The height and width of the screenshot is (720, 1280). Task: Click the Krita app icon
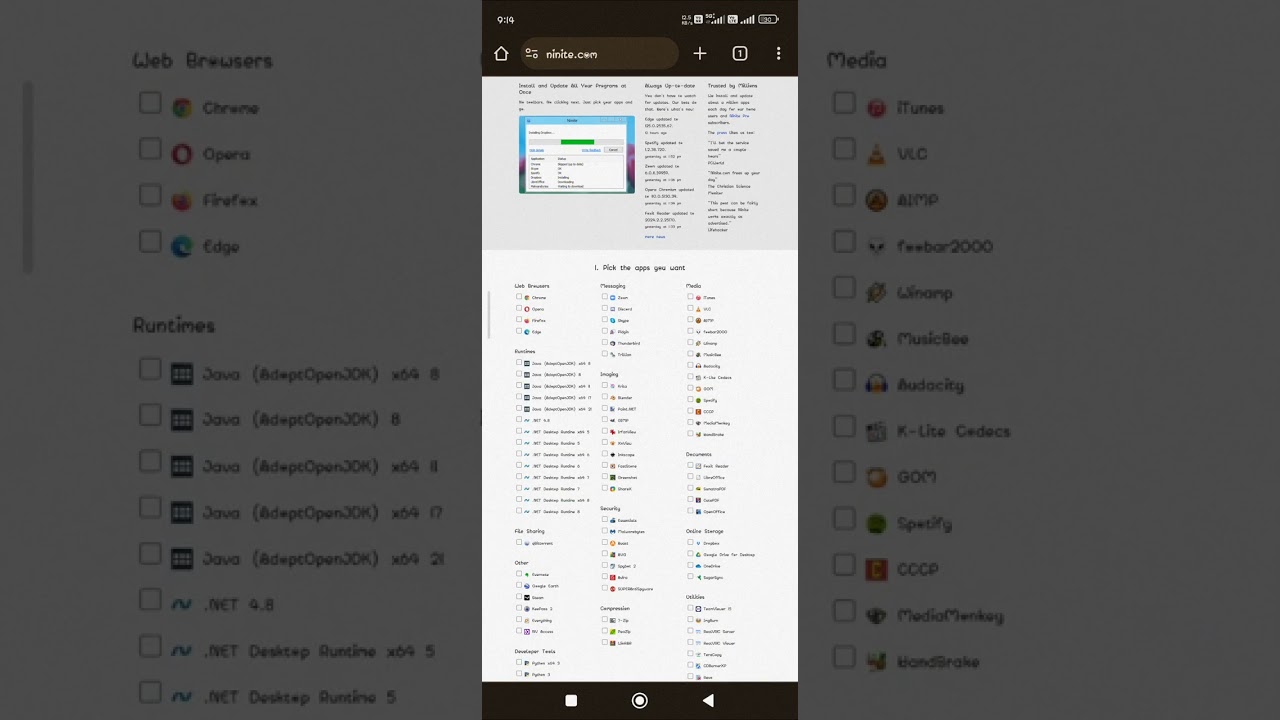613,386
